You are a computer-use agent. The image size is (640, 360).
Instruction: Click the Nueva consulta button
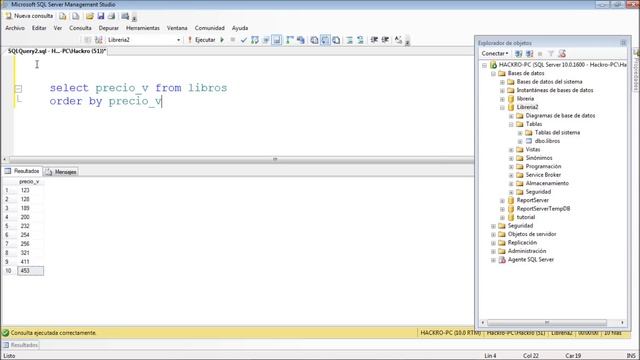[x=29, y=16]
